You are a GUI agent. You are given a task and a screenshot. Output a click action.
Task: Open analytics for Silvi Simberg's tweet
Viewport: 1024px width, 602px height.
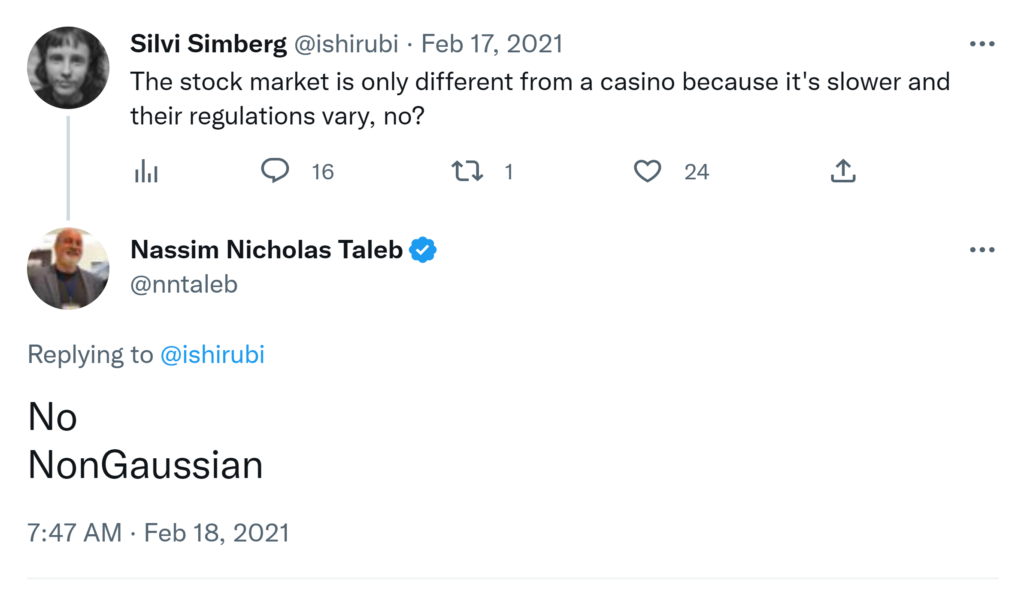(x=146, y=172)
